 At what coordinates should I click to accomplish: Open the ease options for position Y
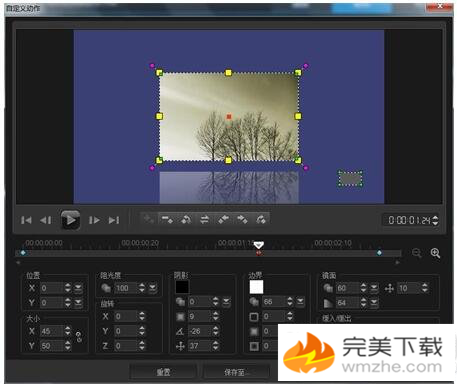pos(78,302)
